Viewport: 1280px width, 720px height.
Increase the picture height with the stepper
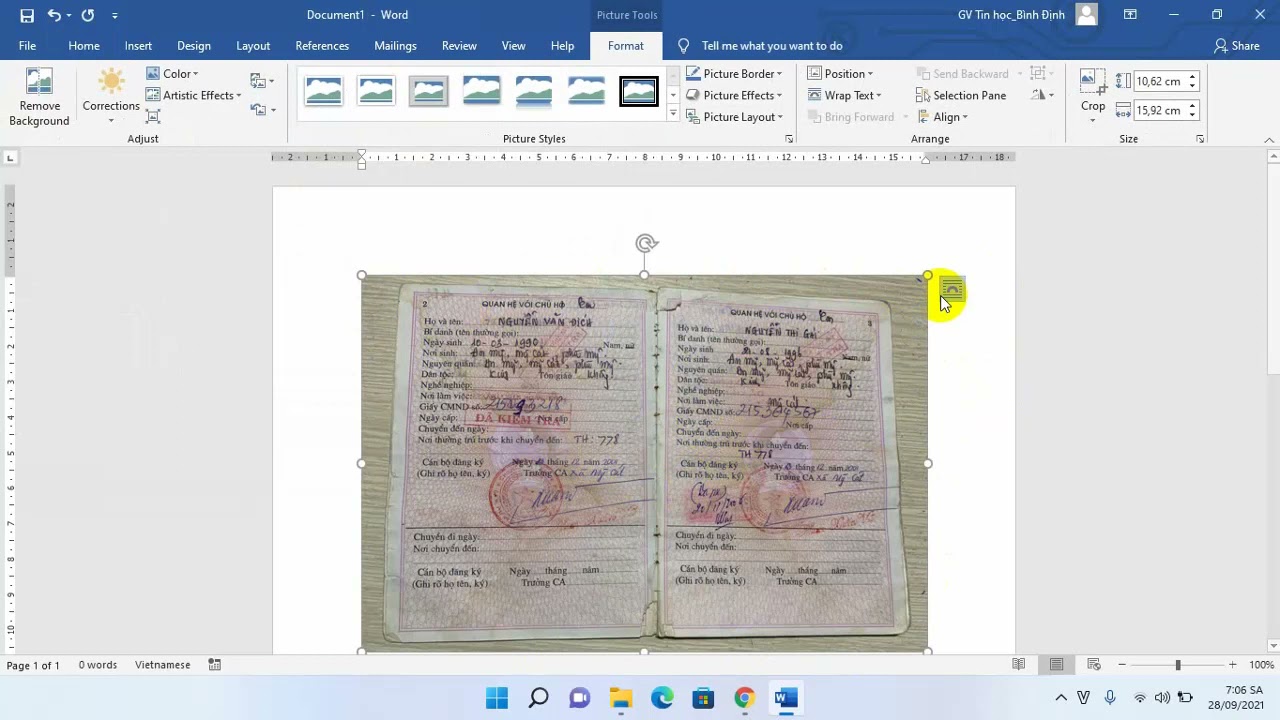pos(1193,77)
